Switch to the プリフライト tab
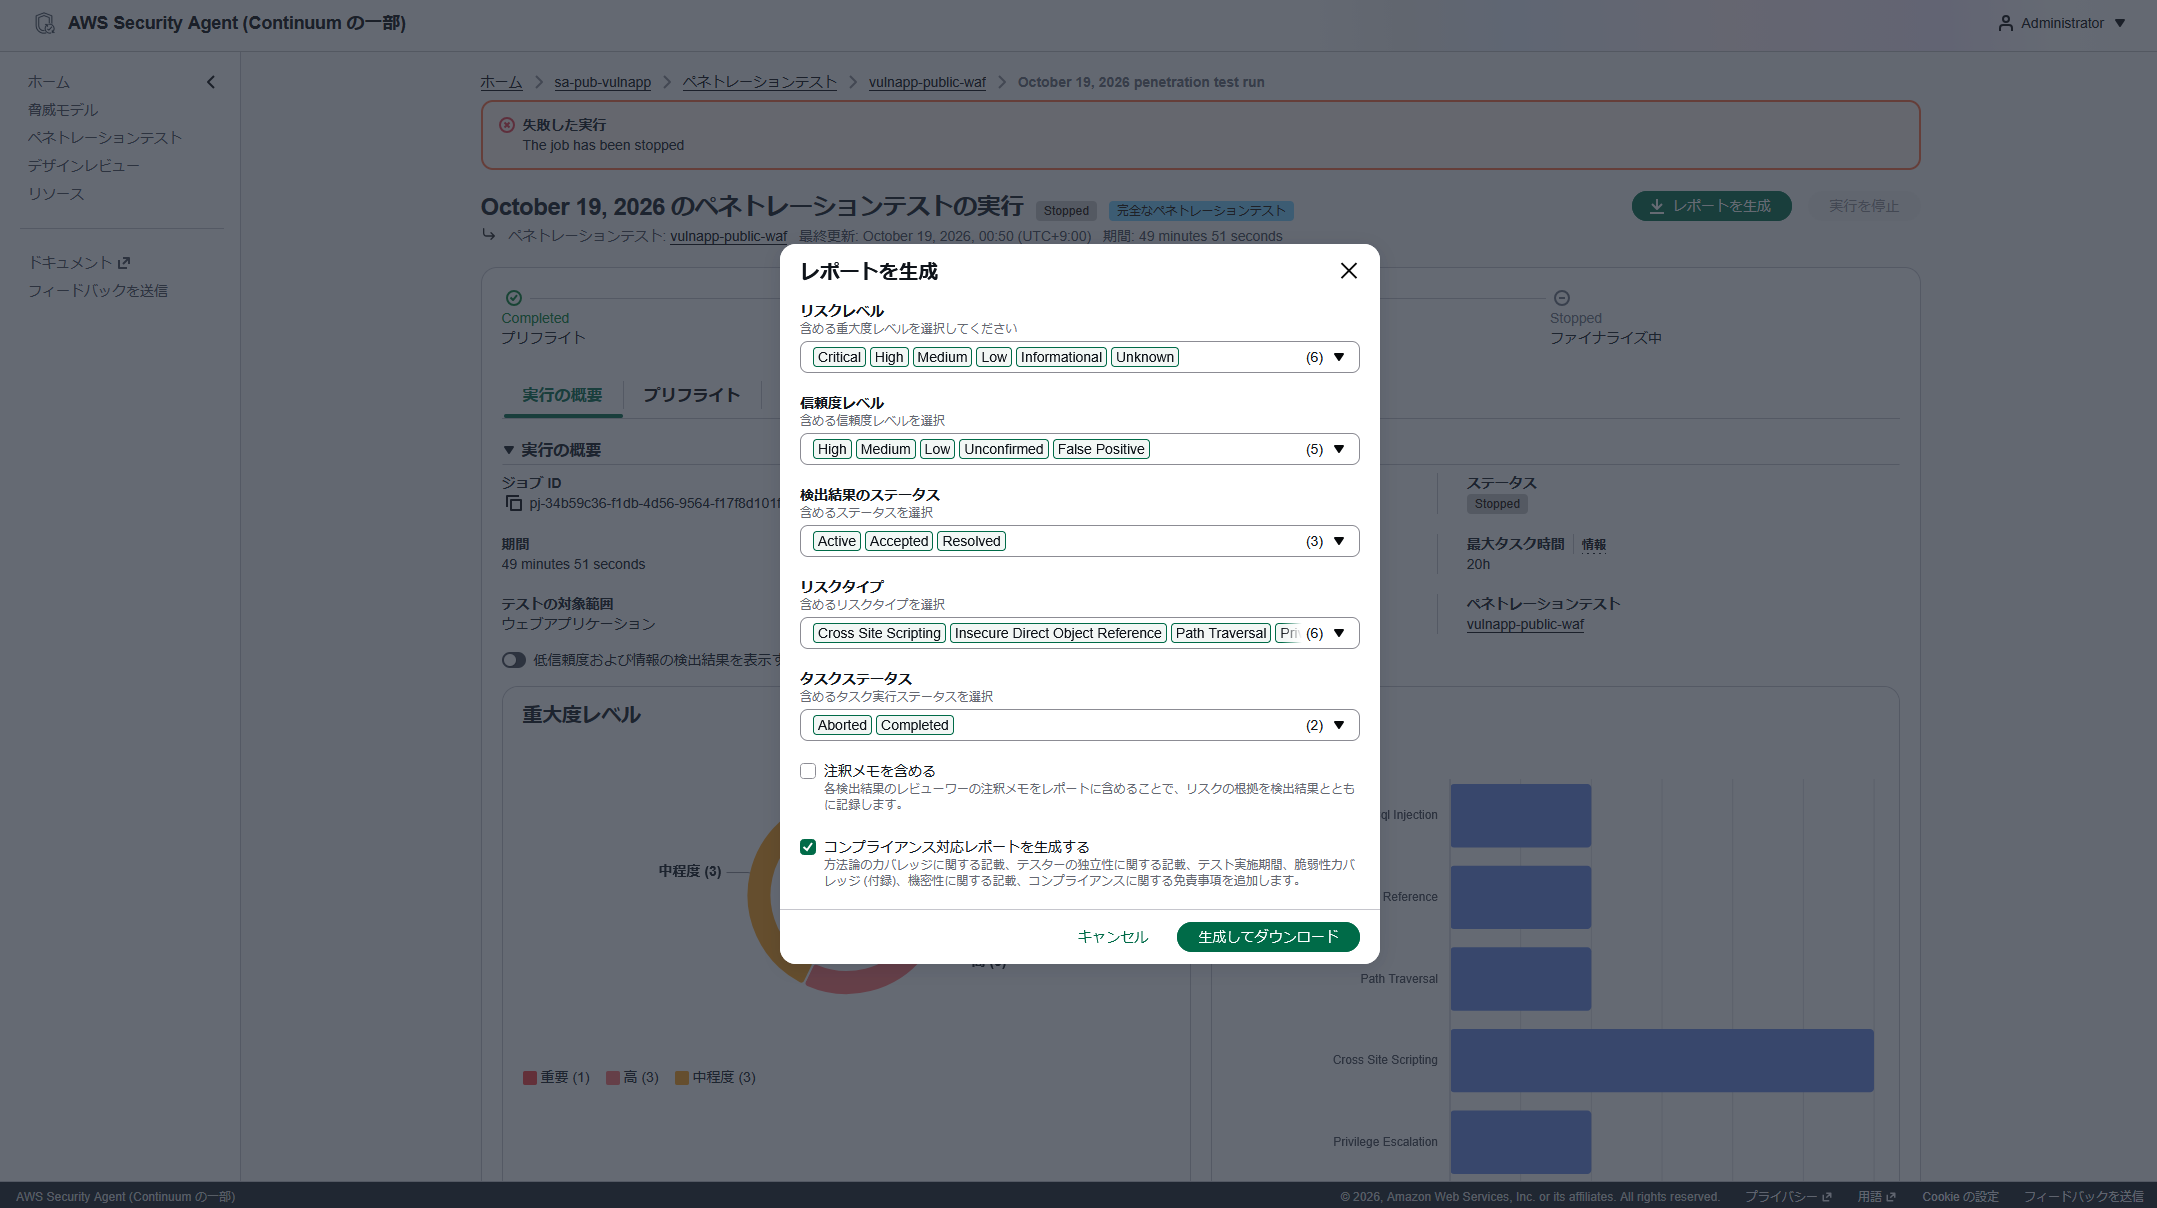The image size is (2157, 1208). click(x=691, y=395)
